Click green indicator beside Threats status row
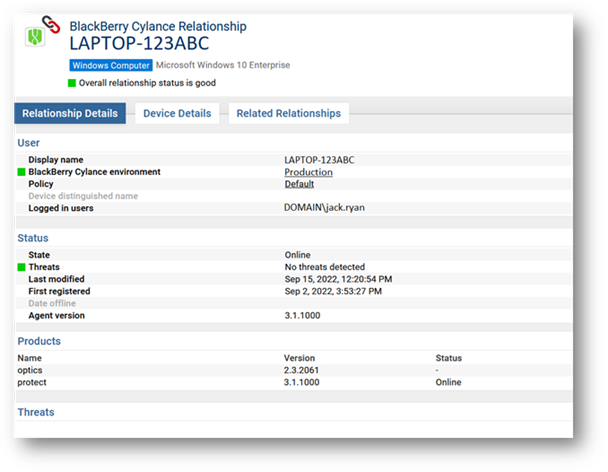 tap(21, 267)
